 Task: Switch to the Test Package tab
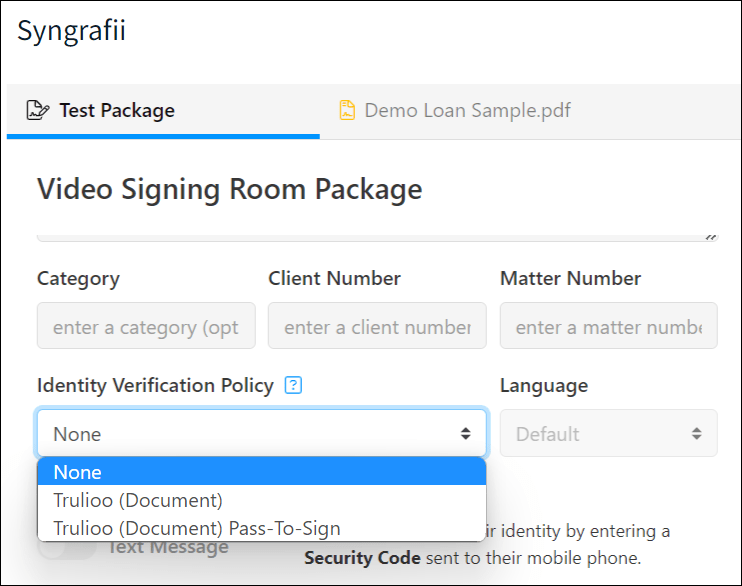coord(116,110)
